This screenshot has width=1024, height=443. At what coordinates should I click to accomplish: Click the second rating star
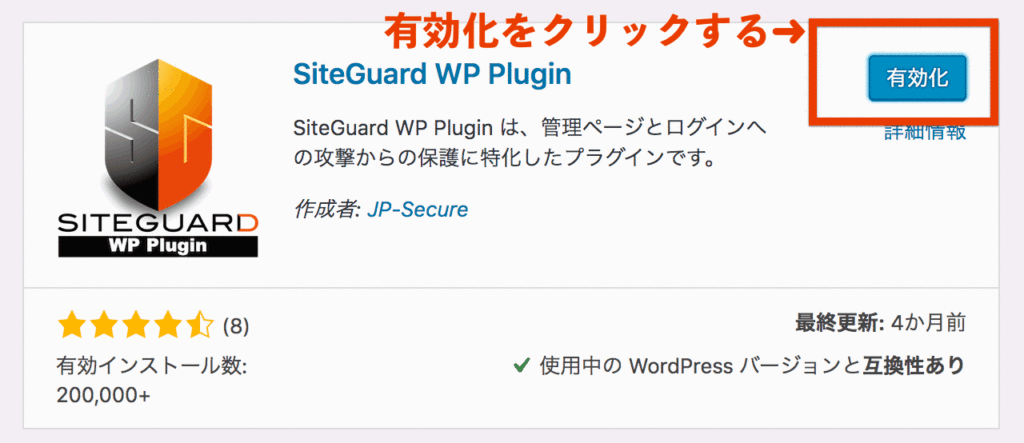click(x=103, y=325)
